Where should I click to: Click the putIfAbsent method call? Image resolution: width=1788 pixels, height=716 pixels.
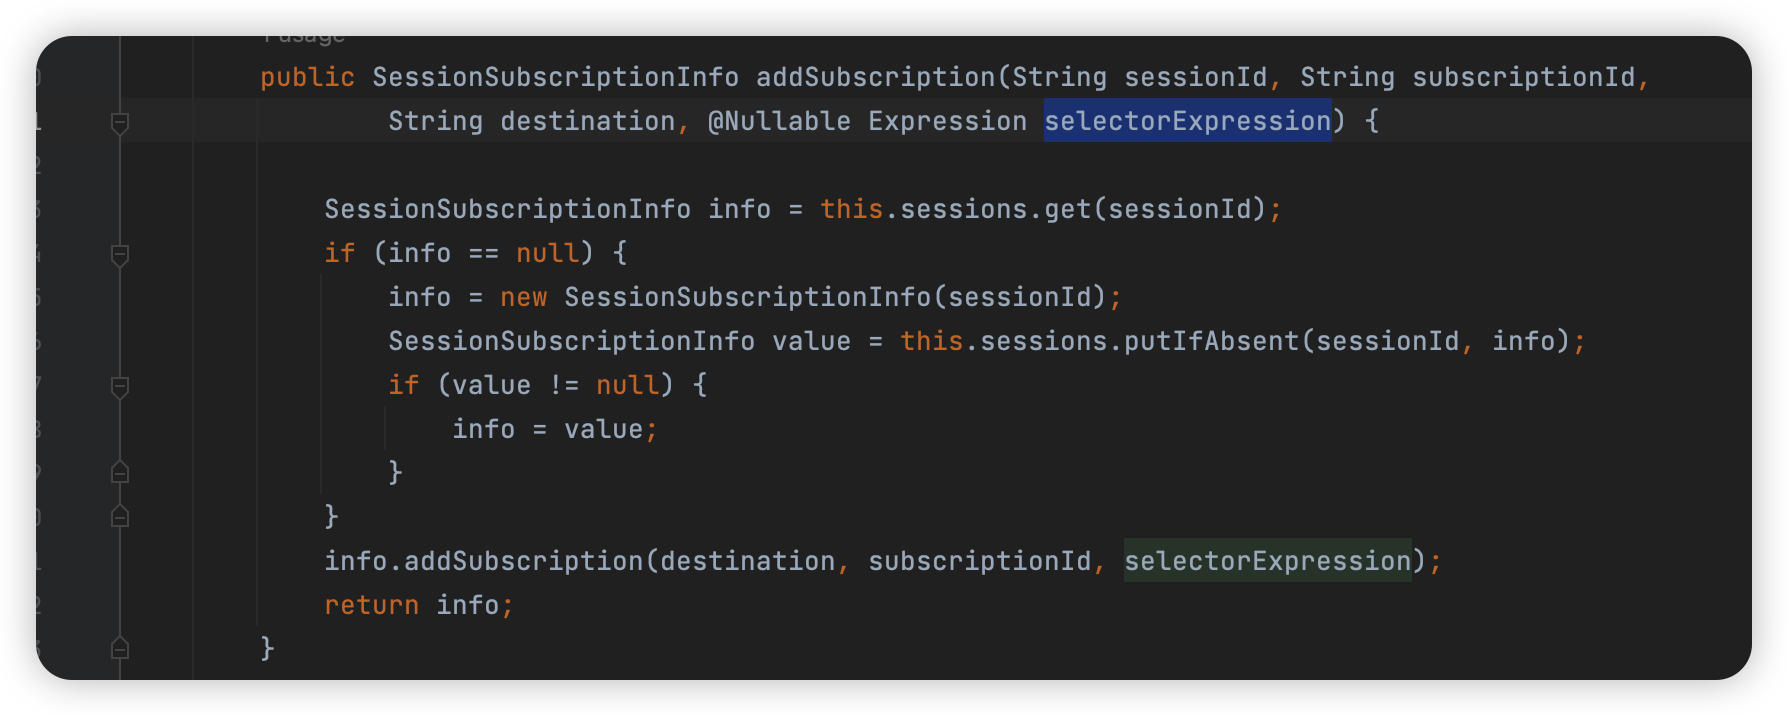pyautogui.click(x=1211, y=341)
